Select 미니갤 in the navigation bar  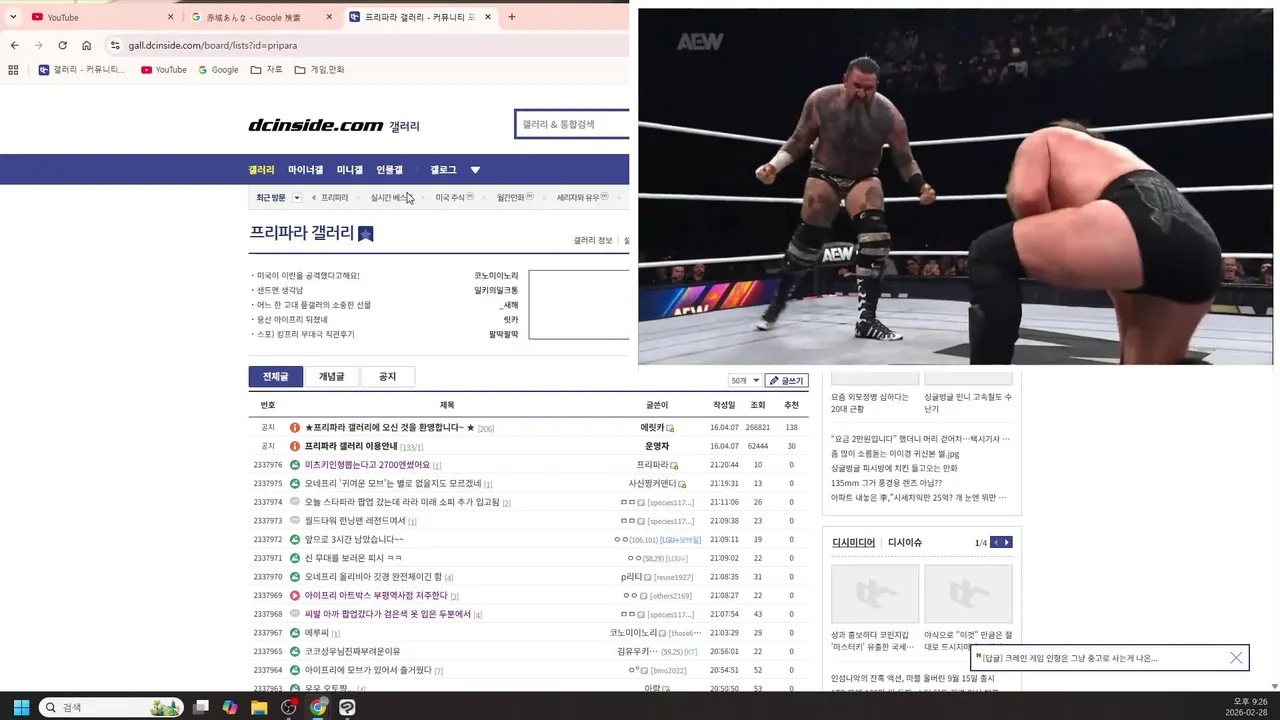point(350,170)
